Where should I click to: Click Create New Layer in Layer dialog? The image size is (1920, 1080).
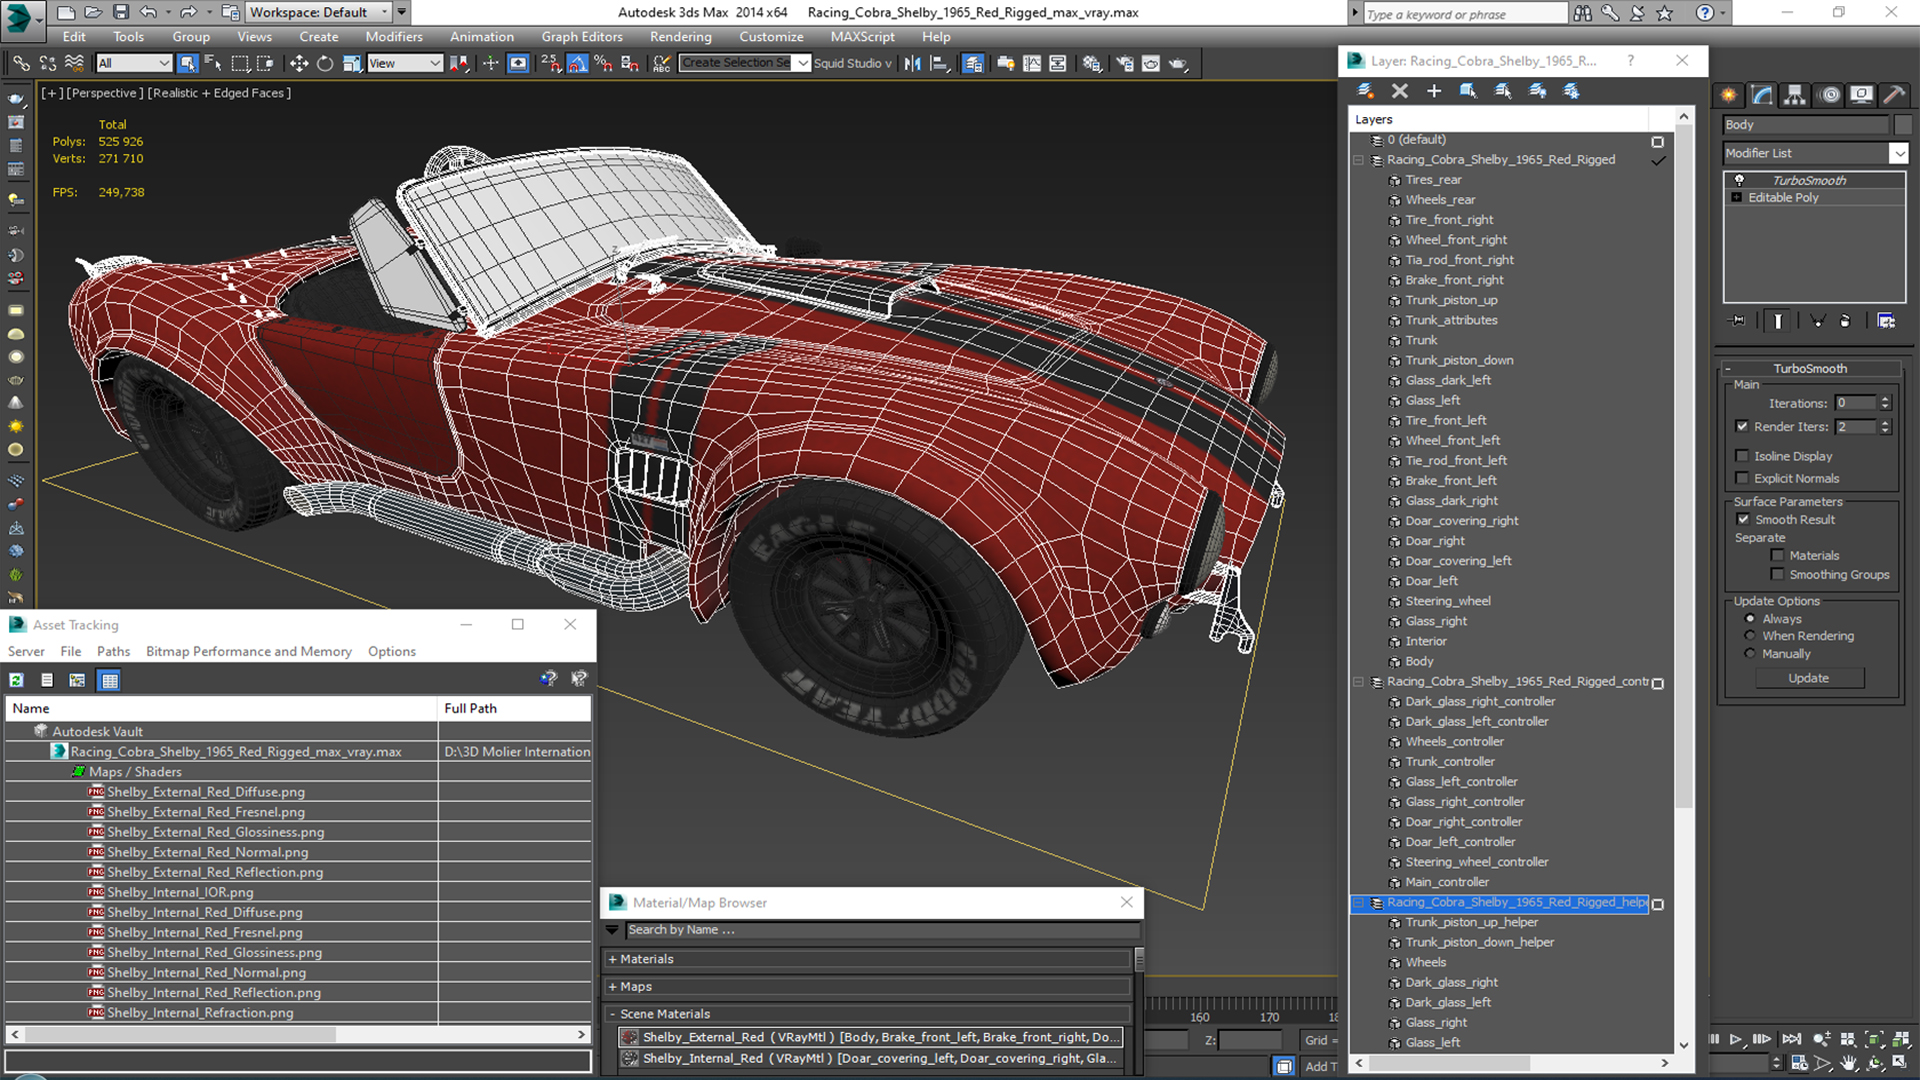(x=1366, y=91)
